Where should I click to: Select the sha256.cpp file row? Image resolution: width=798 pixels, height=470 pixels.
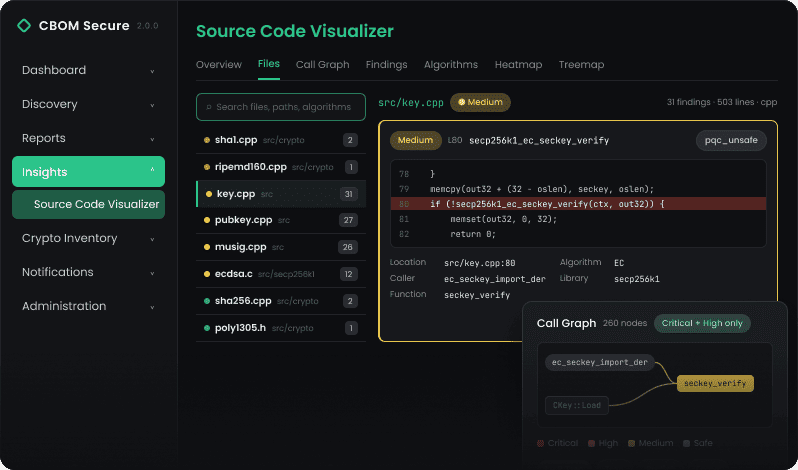tap(281, 301)
